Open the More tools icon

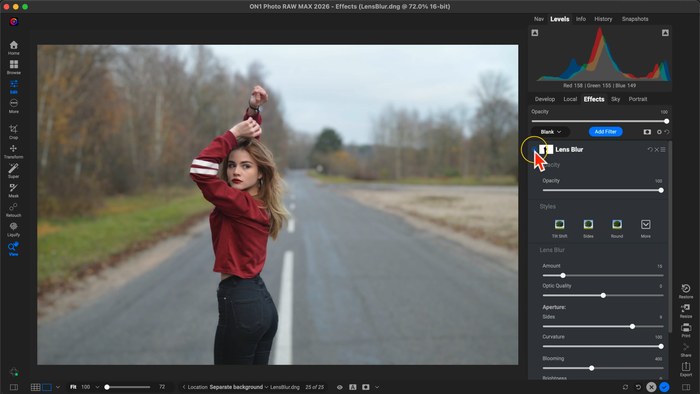click(14, 106)
